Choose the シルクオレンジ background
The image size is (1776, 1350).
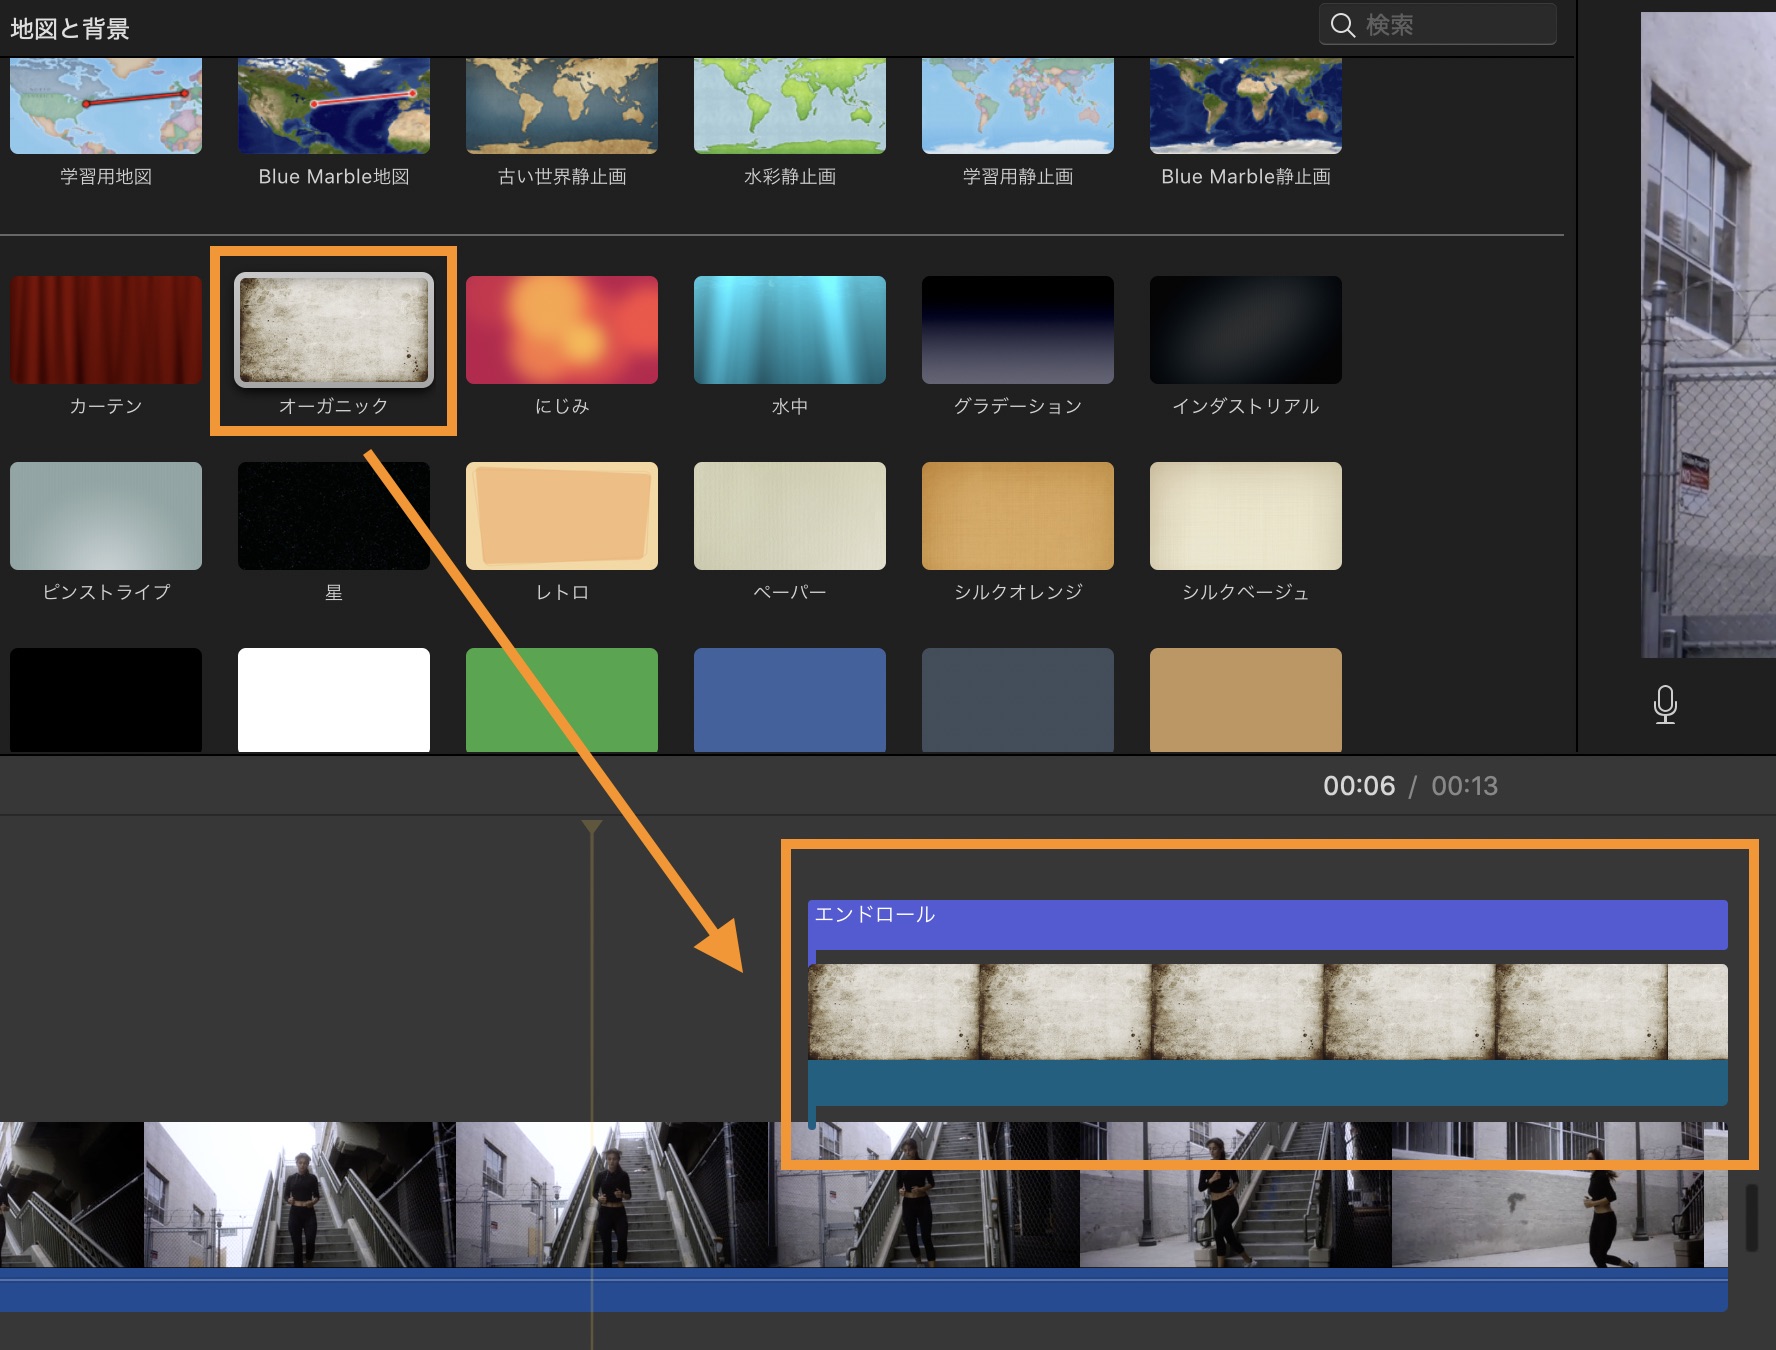[x=1018, y=516]
